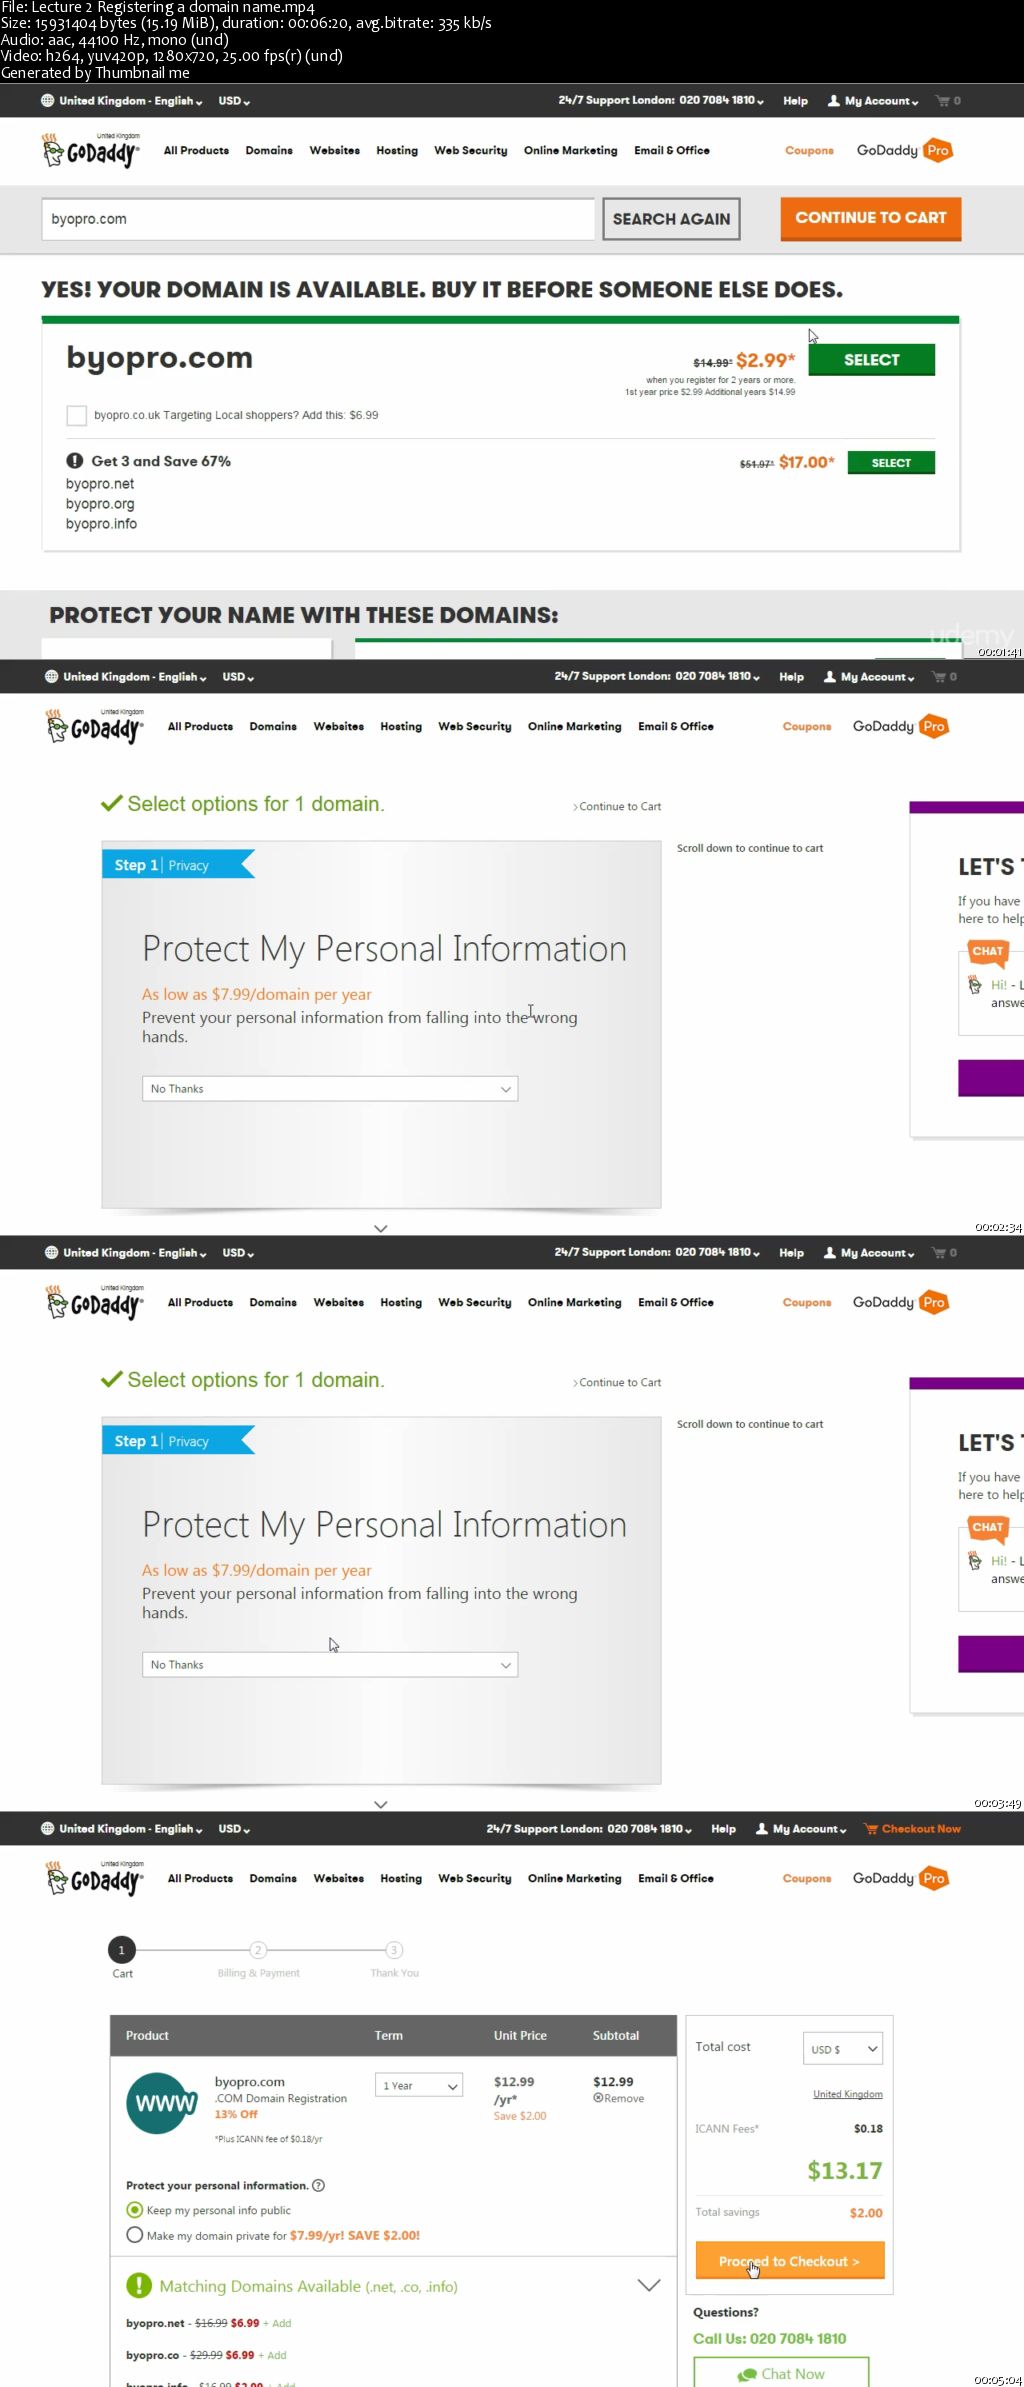1024x2387 pixels.
Task: Click the orange CONTINUE TO CART button
Action: tap(871, 218)
